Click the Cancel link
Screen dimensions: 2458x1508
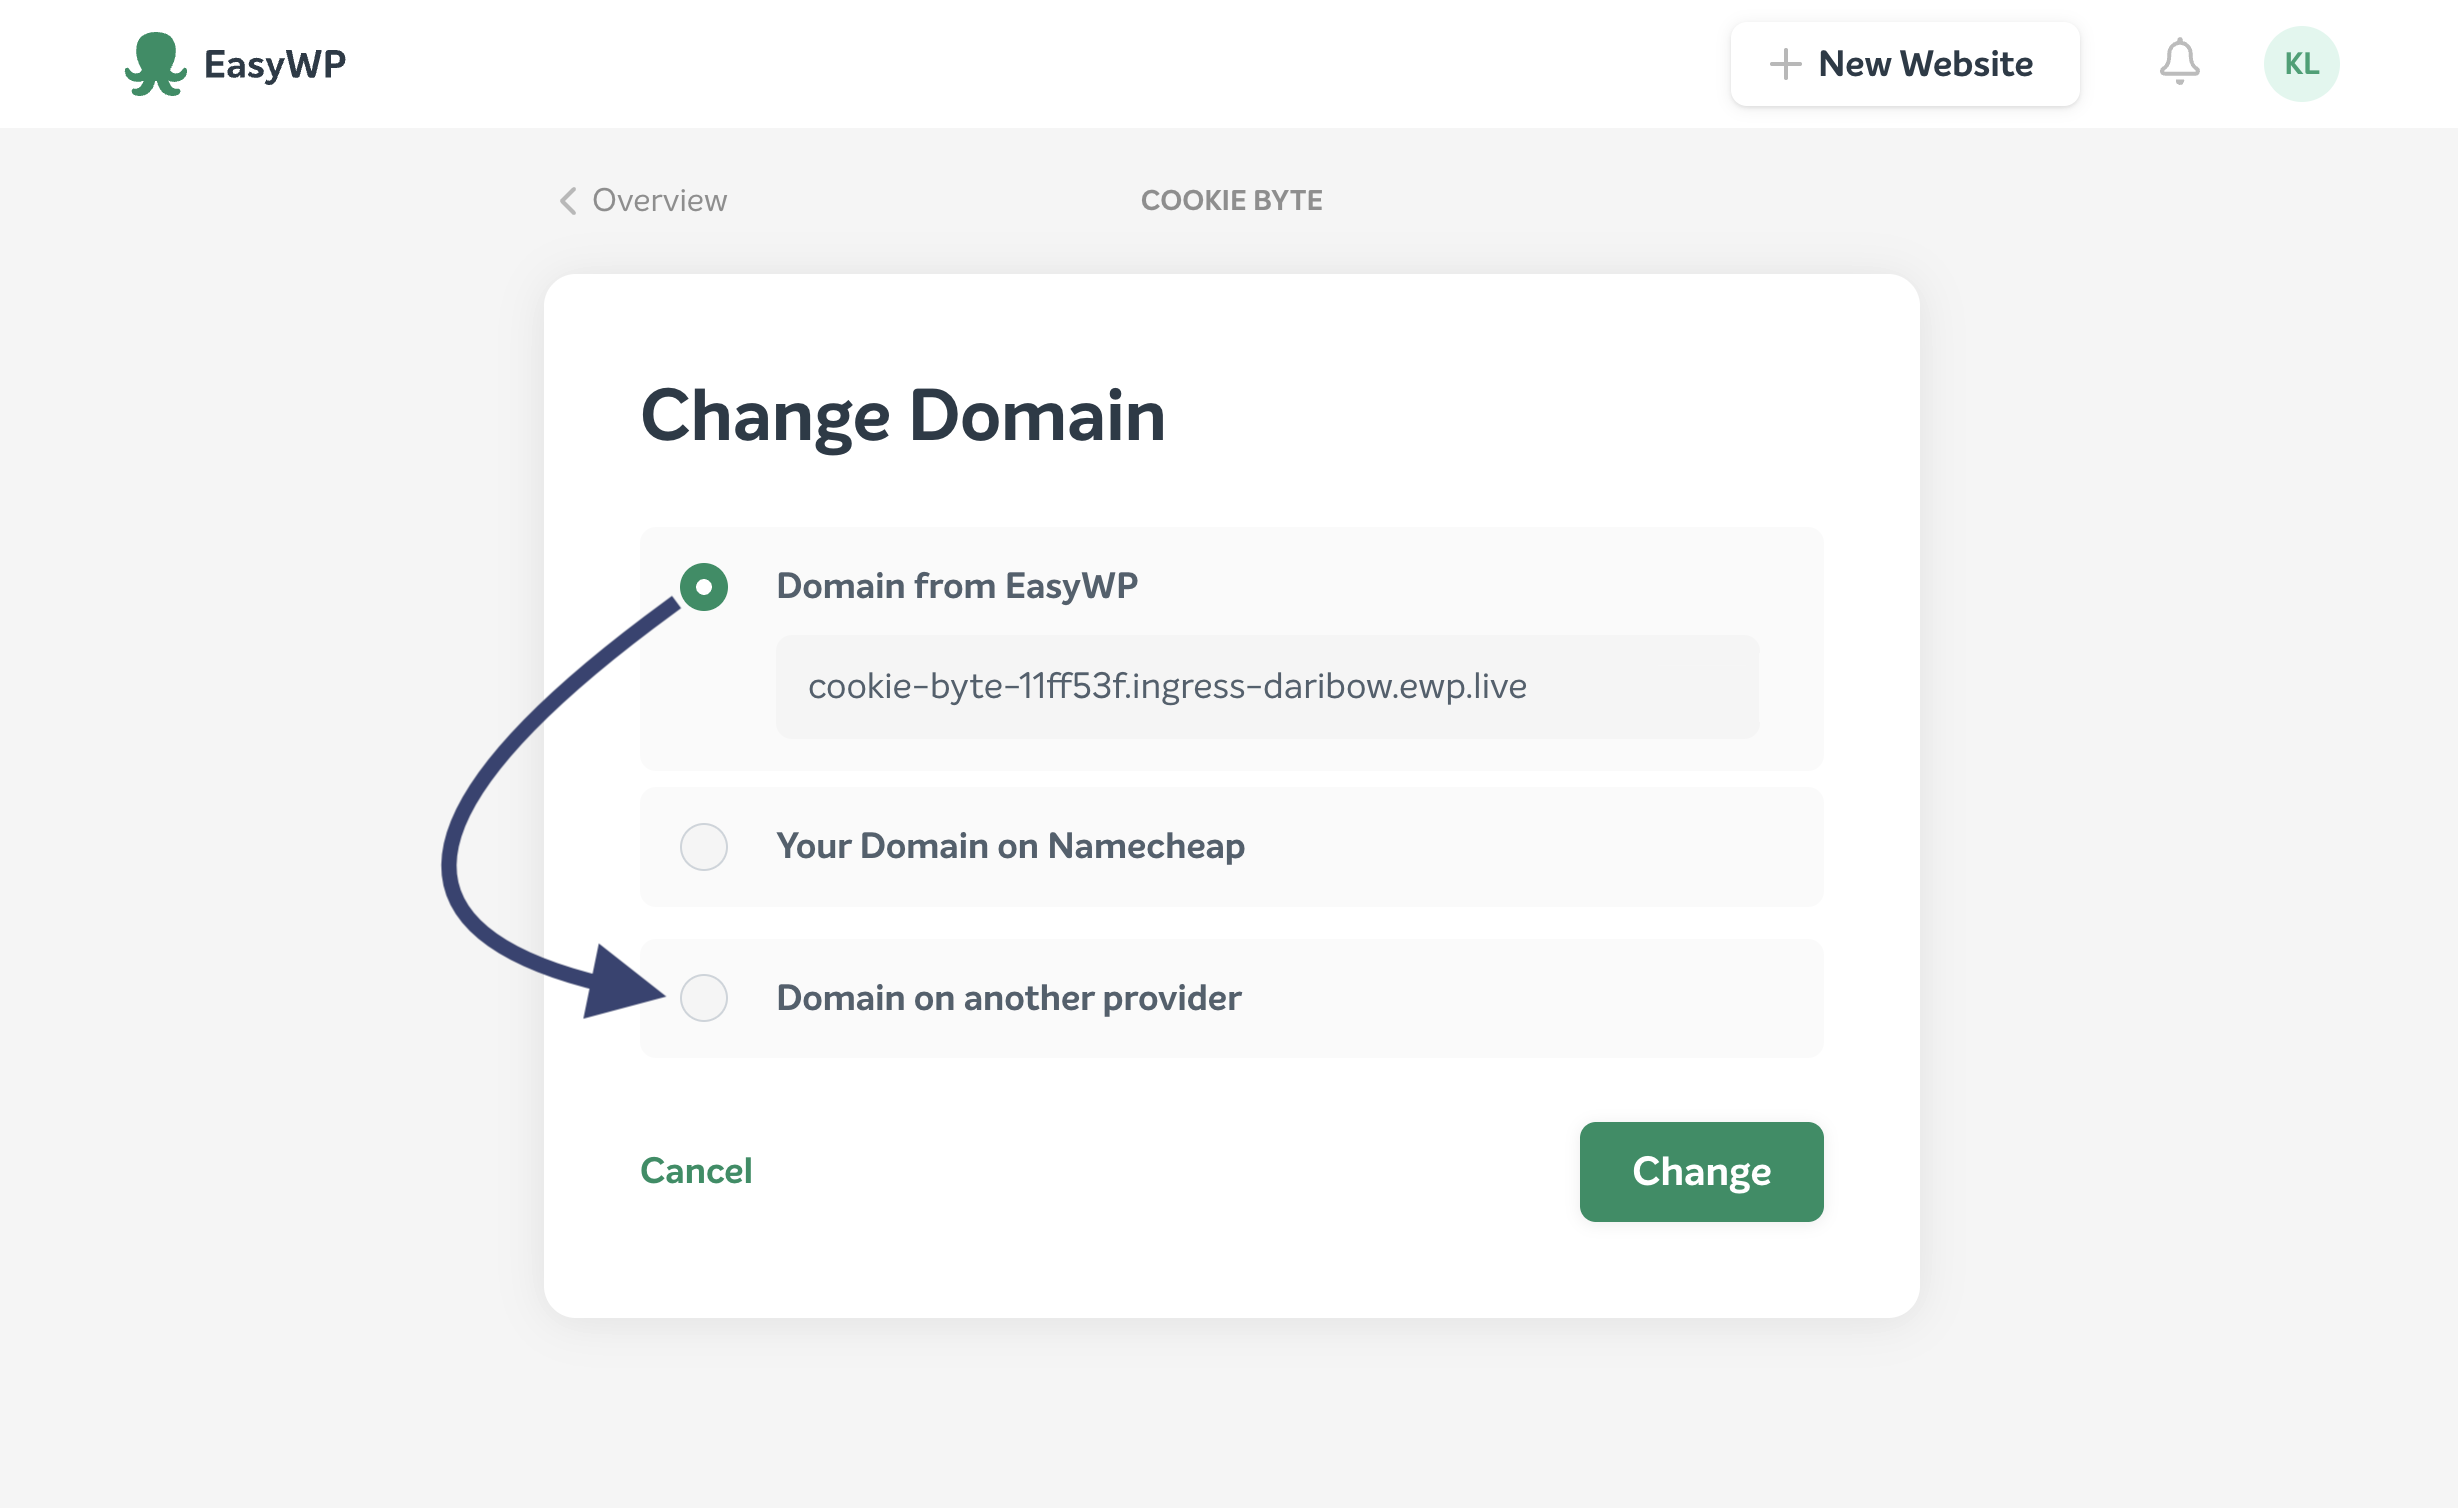click(x=696, y=1171)
